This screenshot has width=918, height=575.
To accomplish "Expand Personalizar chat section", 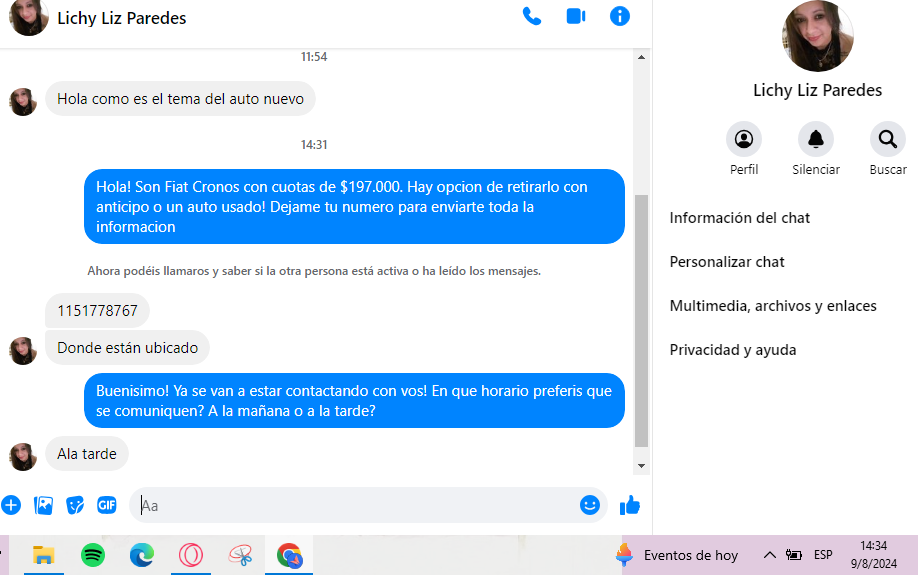I will pos(727,262).
